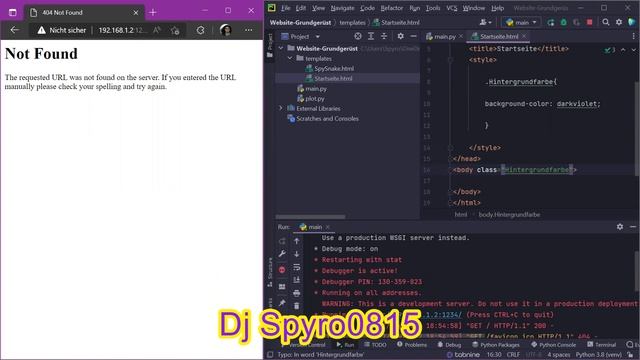Open SpySnake.html in project tree
This screenshot has width=640, height=360.
coord(334,69)
